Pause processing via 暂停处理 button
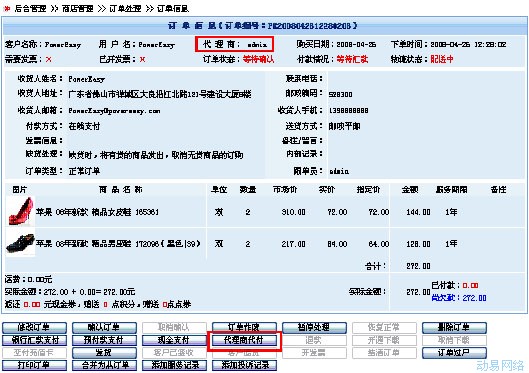This screenshot has width=529, height=373. click(314, 327)
